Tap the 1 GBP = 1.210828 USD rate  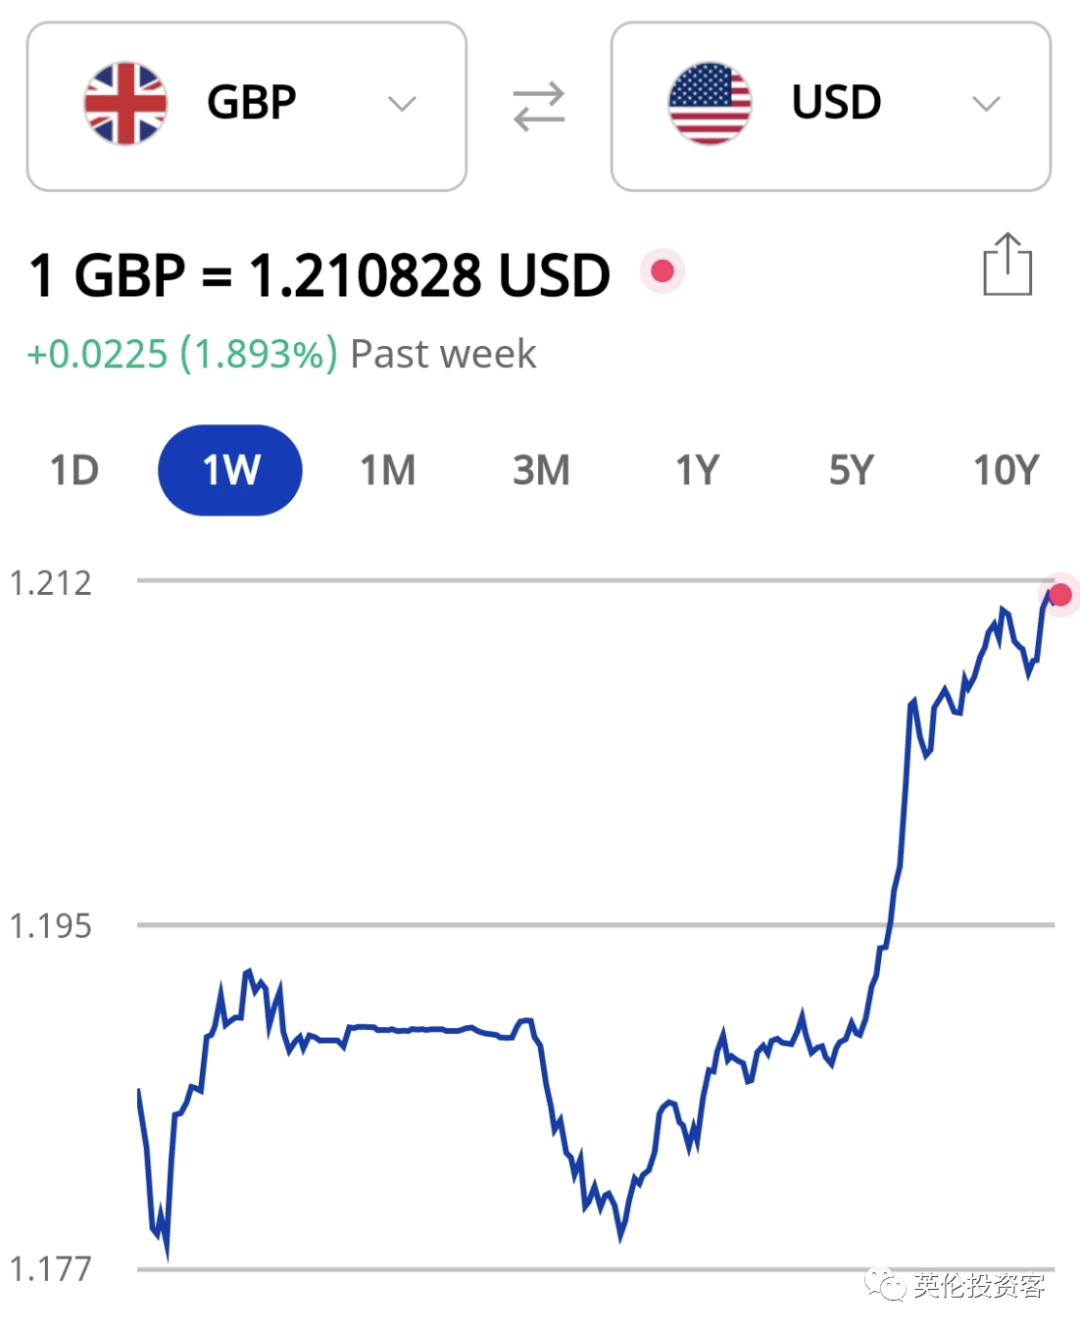click(x=319, y=275)
